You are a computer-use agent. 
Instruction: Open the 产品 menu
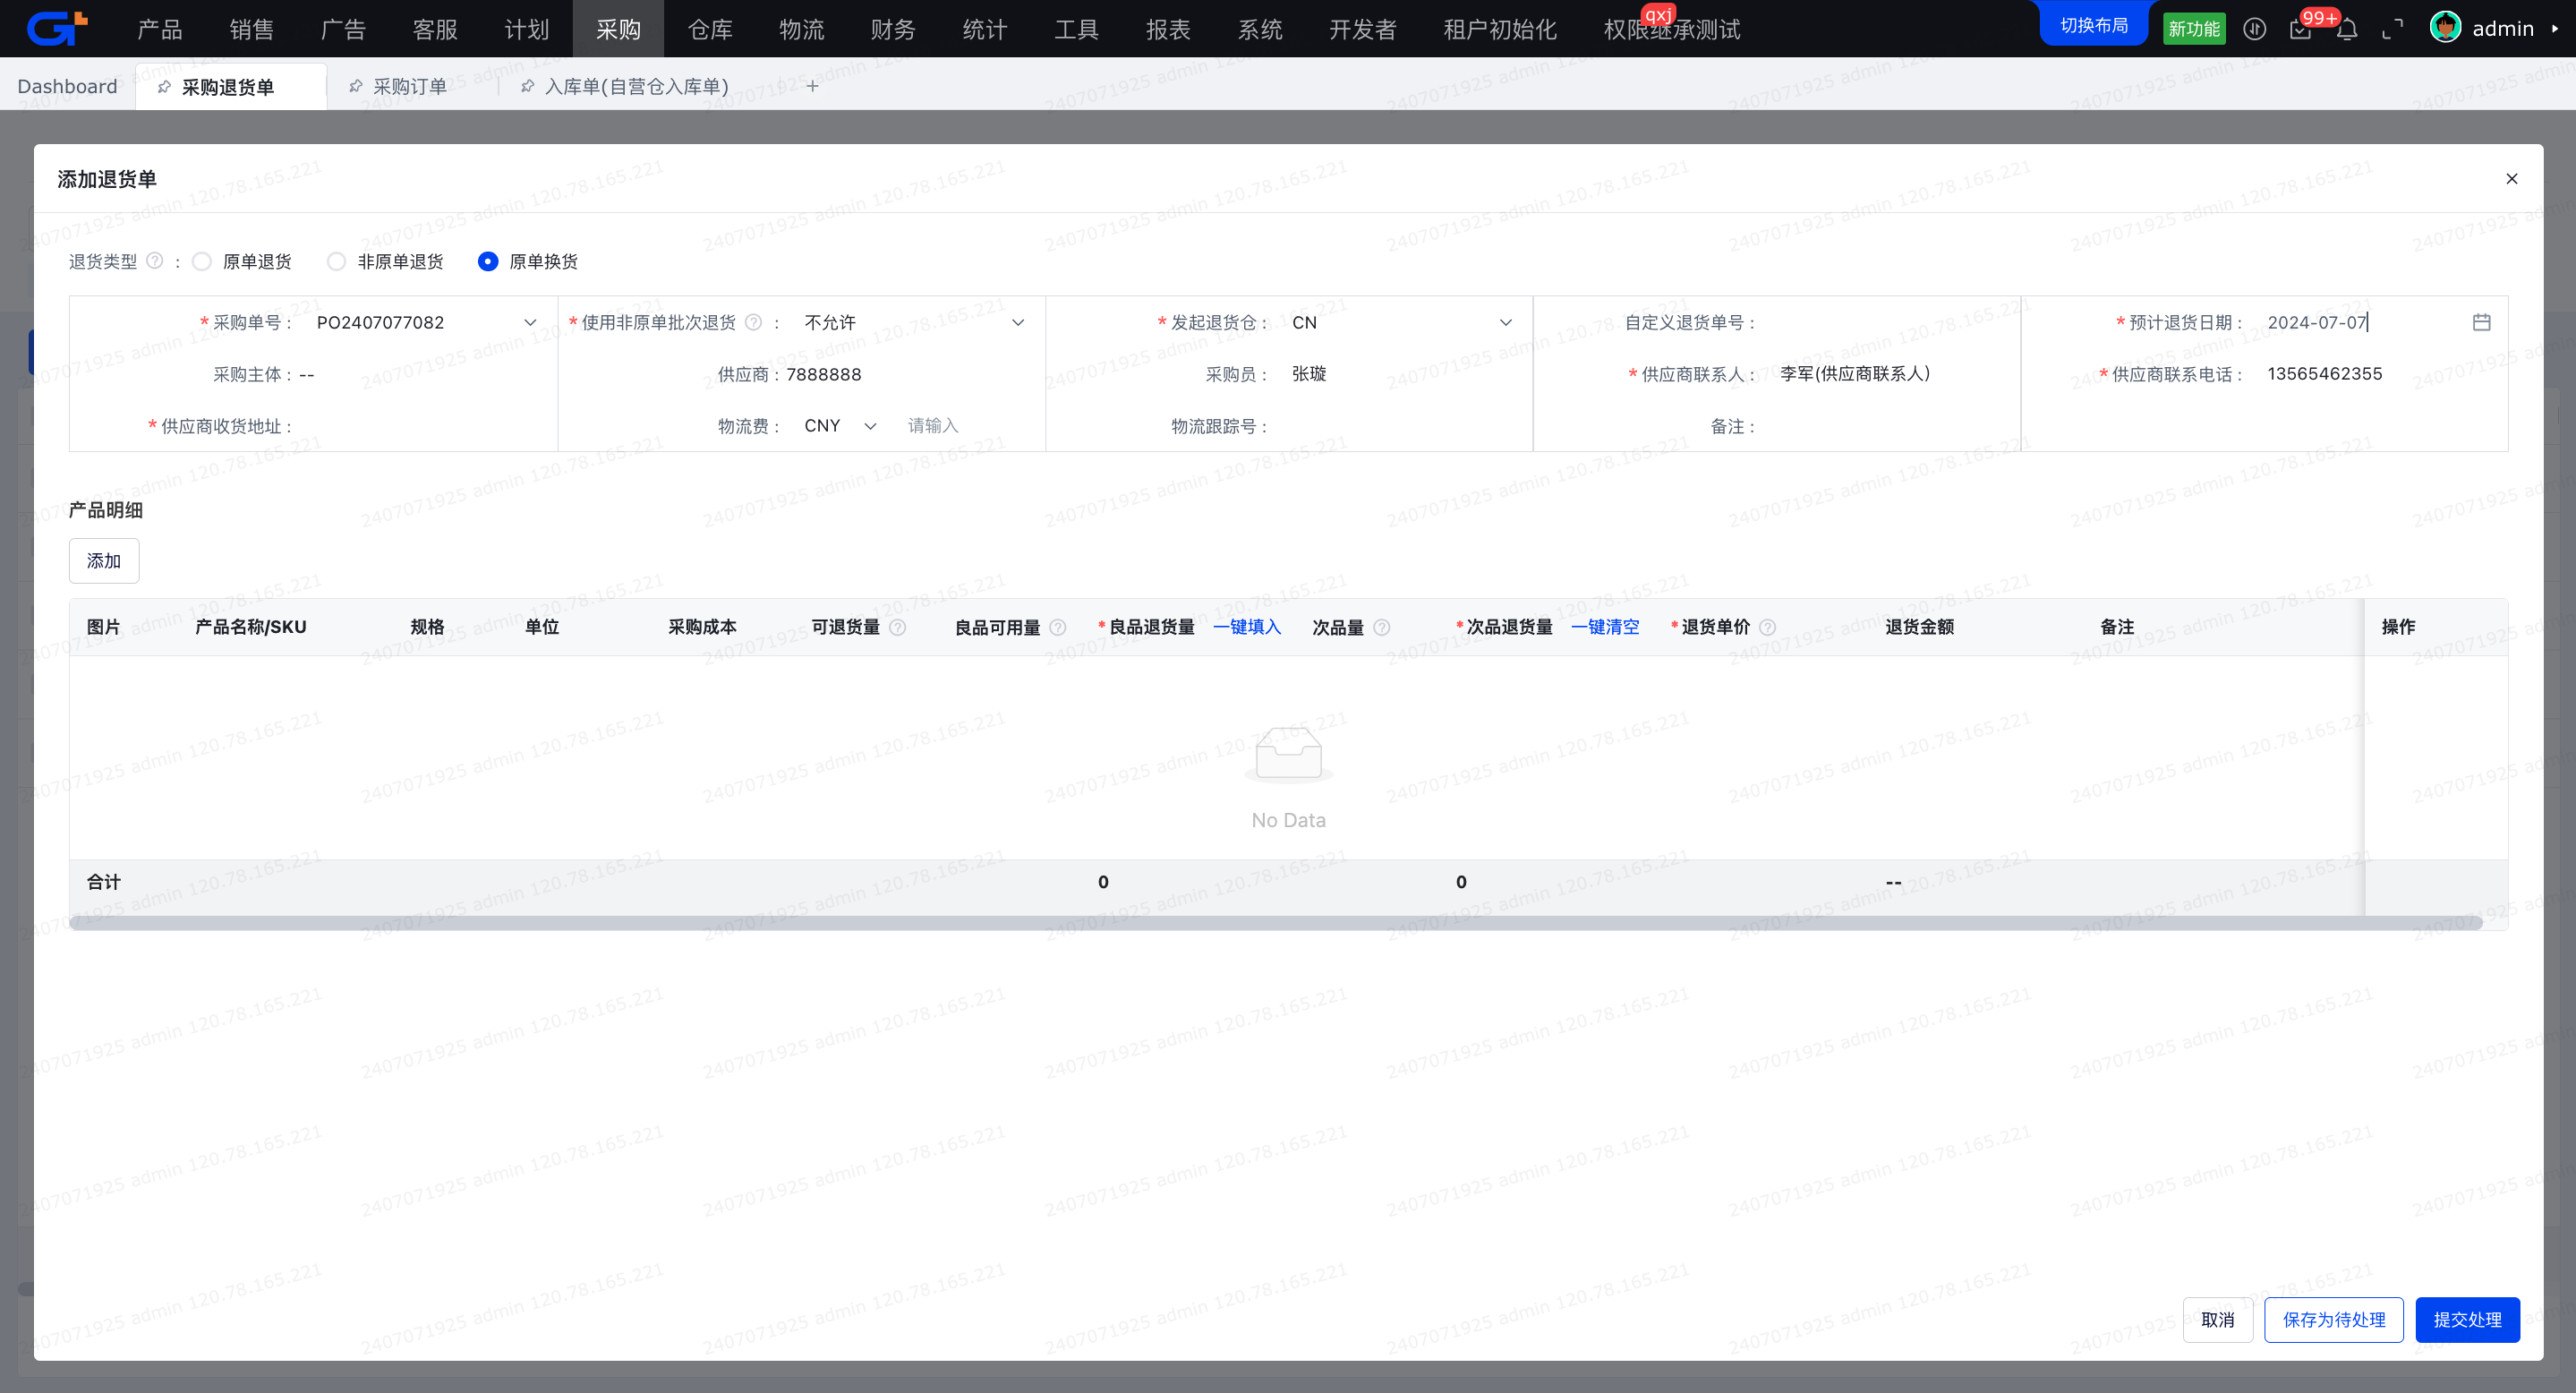click(x=160, y=29)
